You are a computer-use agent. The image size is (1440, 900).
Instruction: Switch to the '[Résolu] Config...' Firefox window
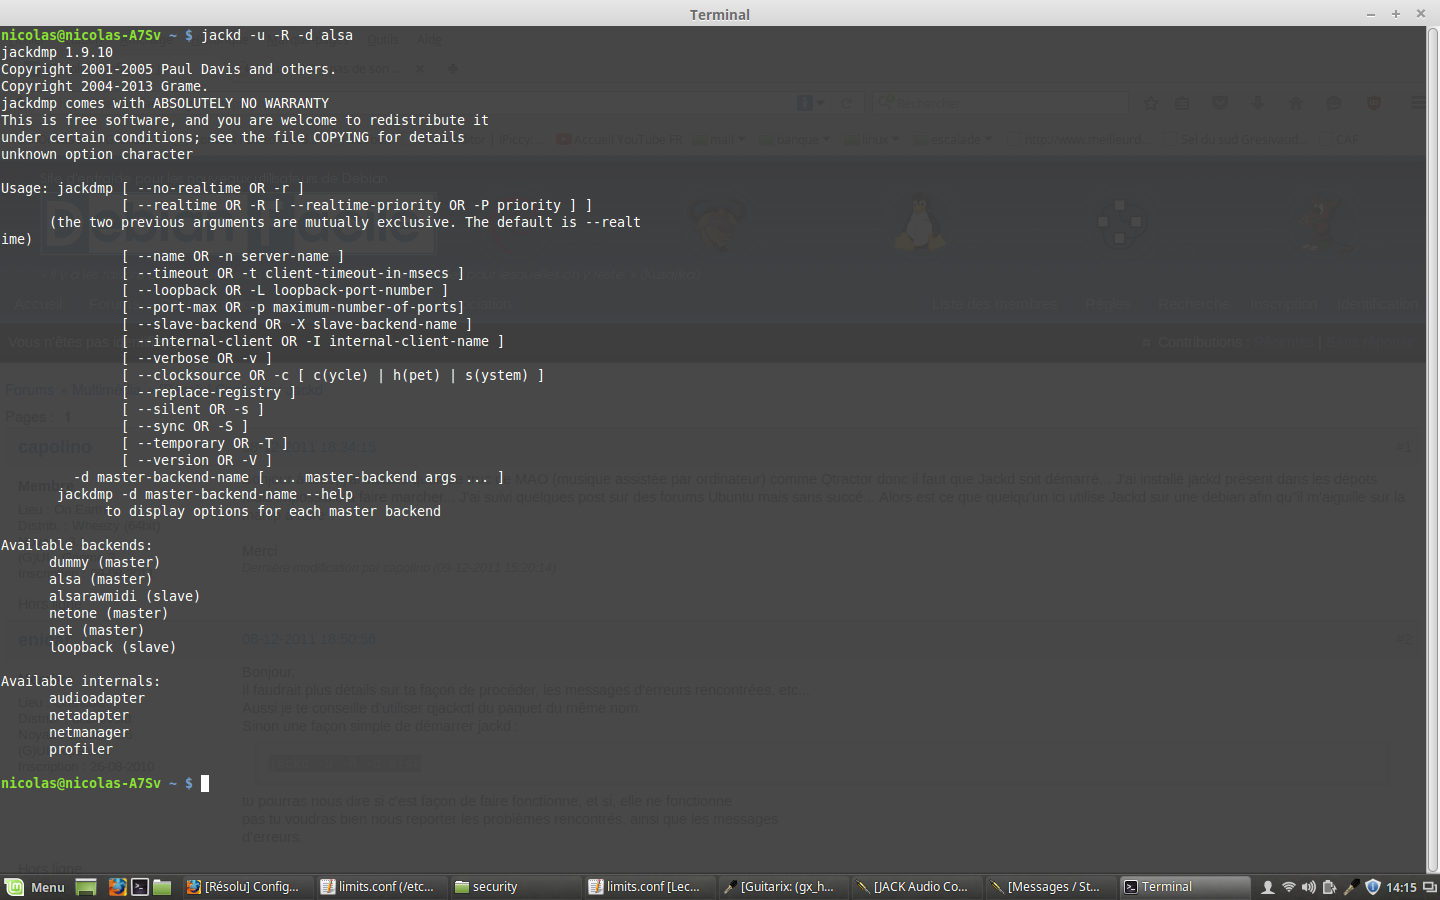[x=246, y=887]
